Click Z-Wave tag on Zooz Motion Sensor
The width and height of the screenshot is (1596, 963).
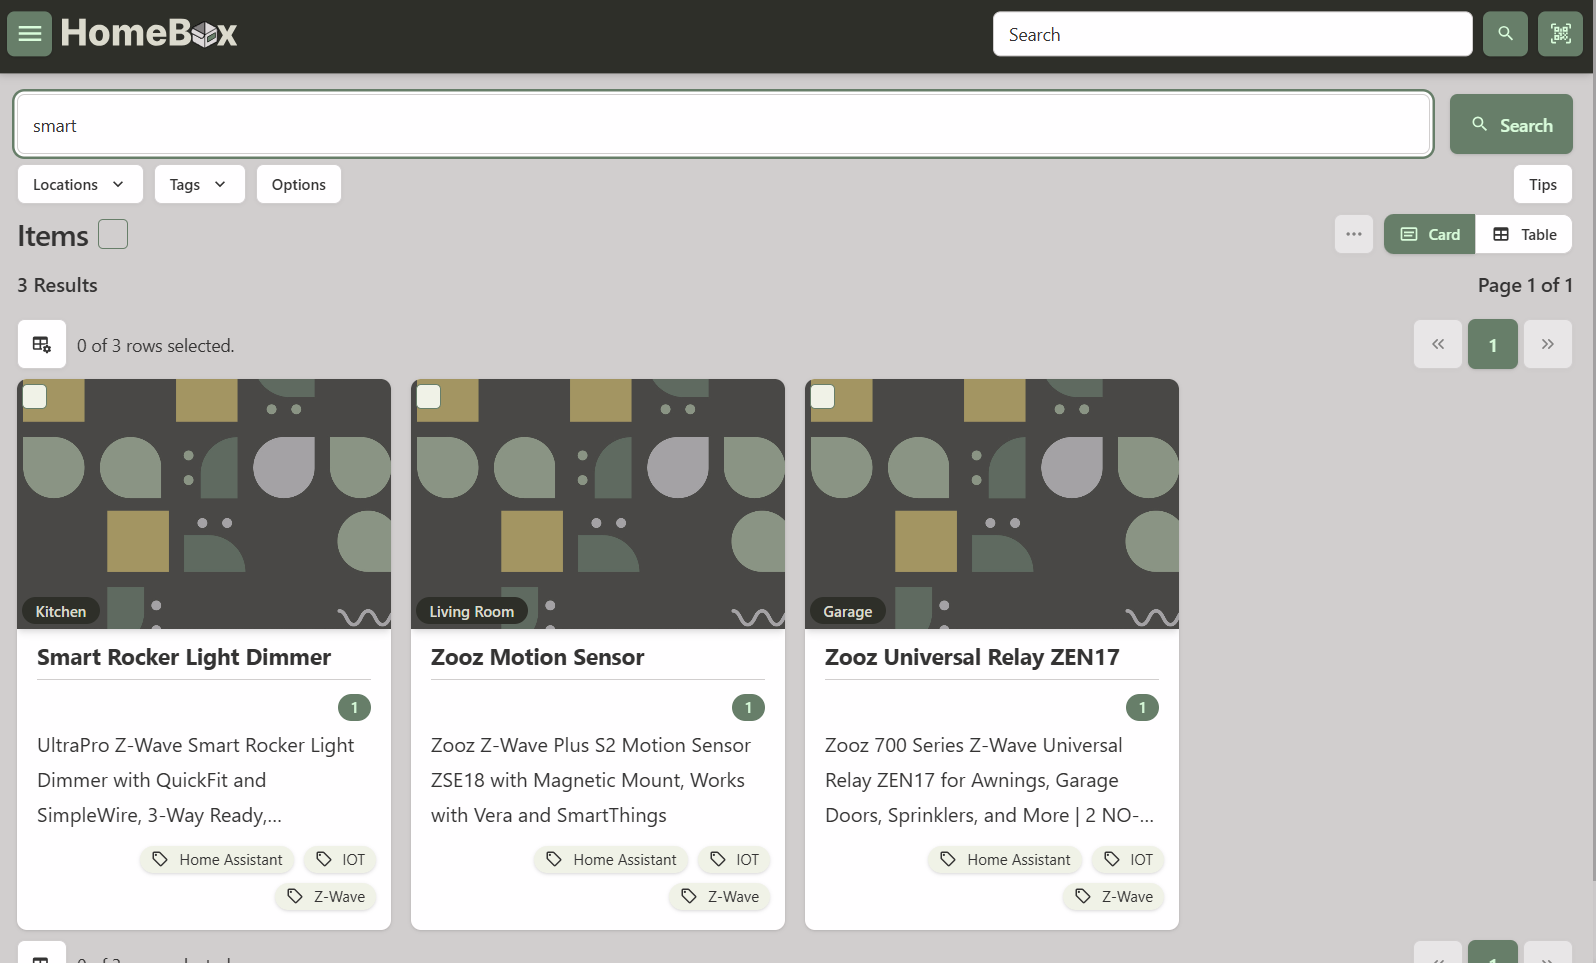point(720,896)
